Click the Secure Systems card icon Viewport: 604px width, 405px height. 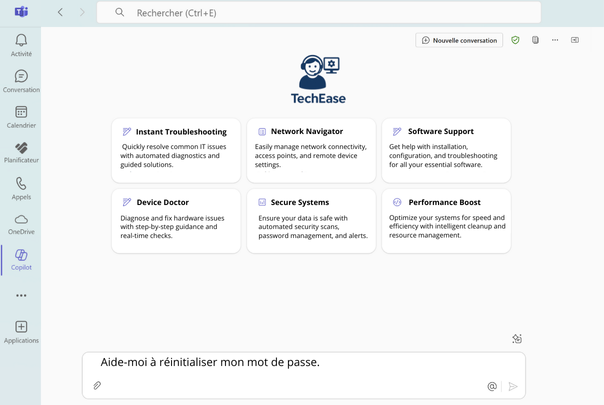[262, 202]
